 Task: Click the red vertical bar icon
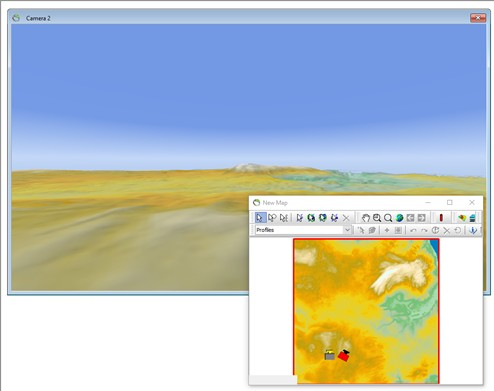441,218
